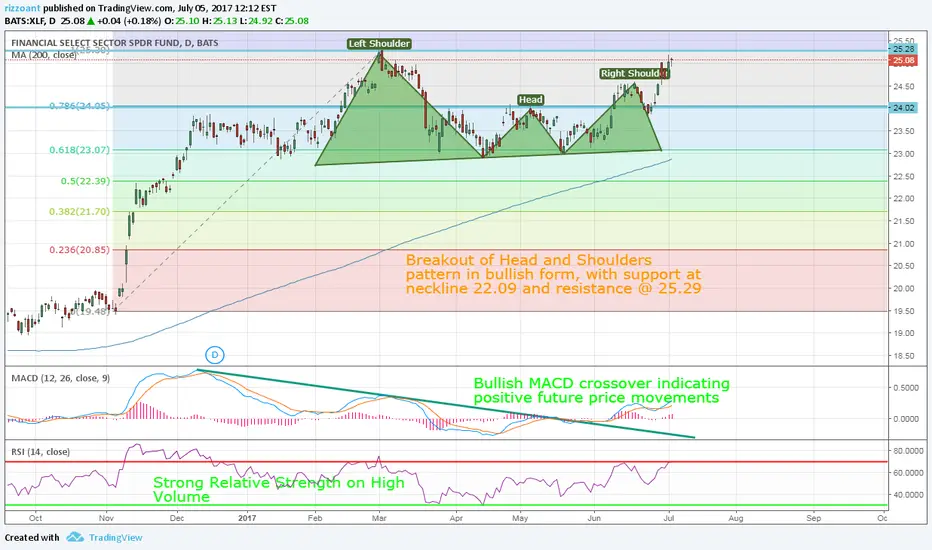Click the Dec label on time axis
The image size is (932, 550).
[177, 518]
